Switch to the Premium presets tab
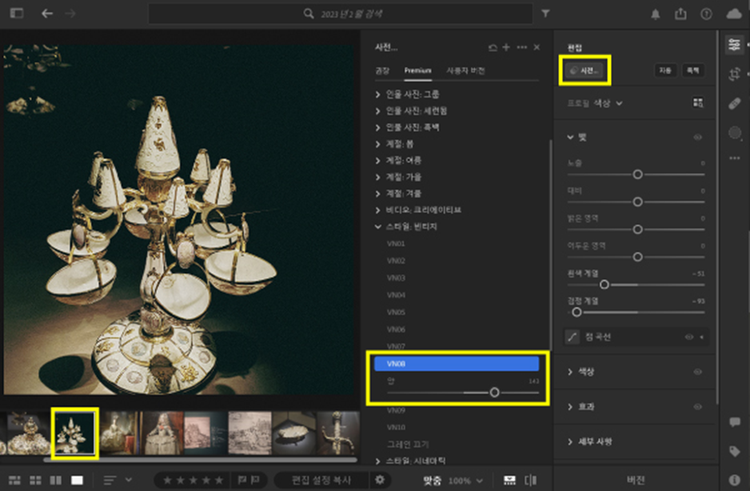The image size is (750, 491). [x=418, y=71]
